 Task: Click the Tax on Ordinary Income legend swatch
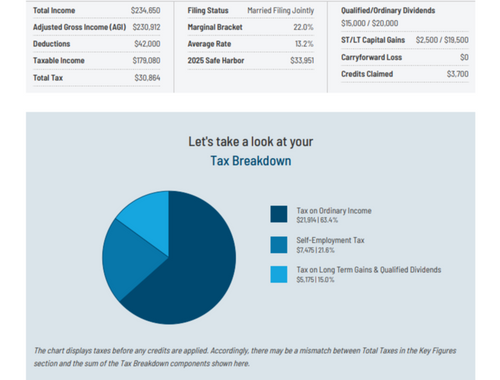(279, 214)
